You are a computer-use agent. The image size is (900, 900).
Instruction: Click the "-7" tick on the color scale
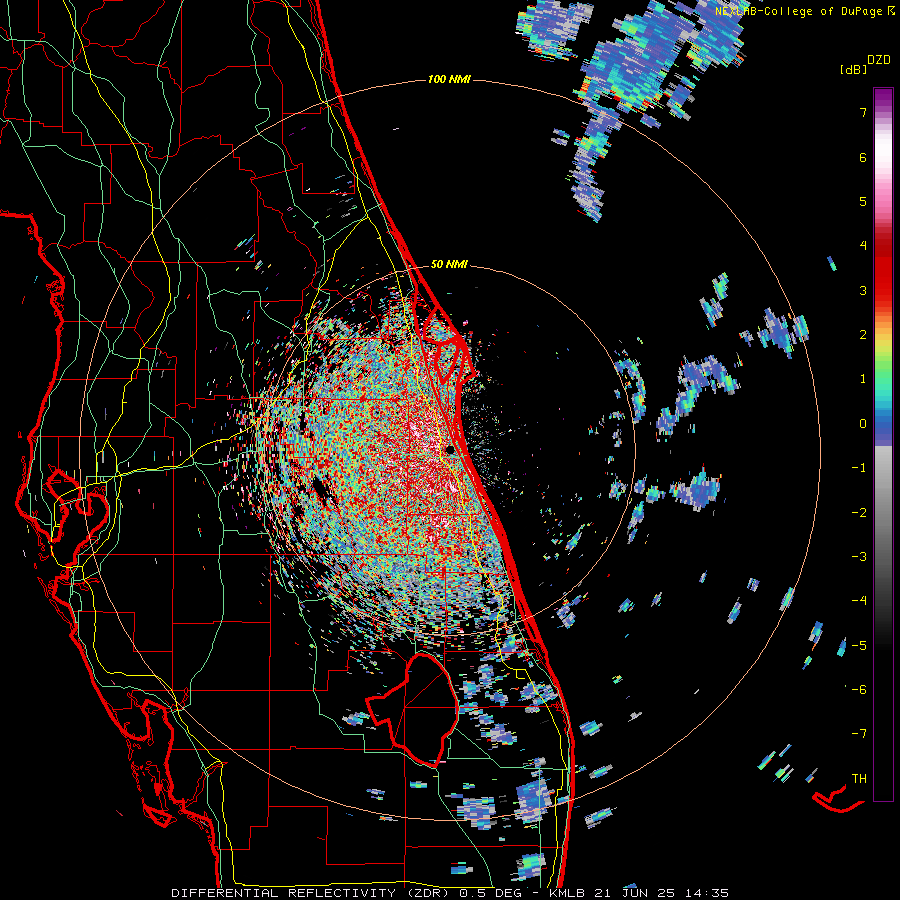point(859,734)
